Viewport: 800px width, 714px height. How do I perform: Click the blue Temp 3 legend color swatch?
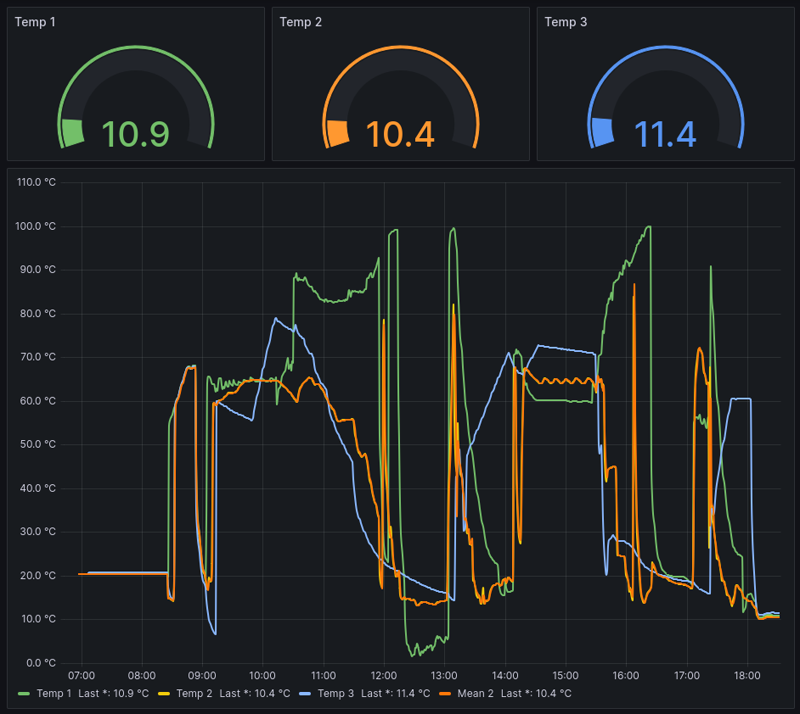306,693
